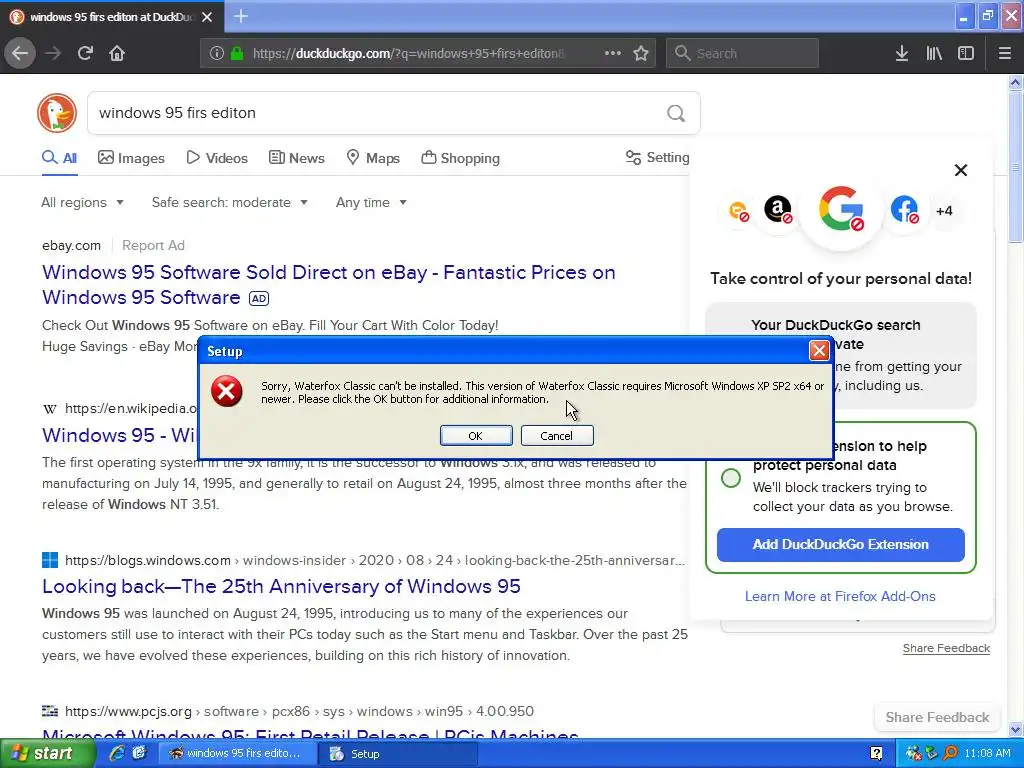Switch to the Maps tab

pos(372,158)
